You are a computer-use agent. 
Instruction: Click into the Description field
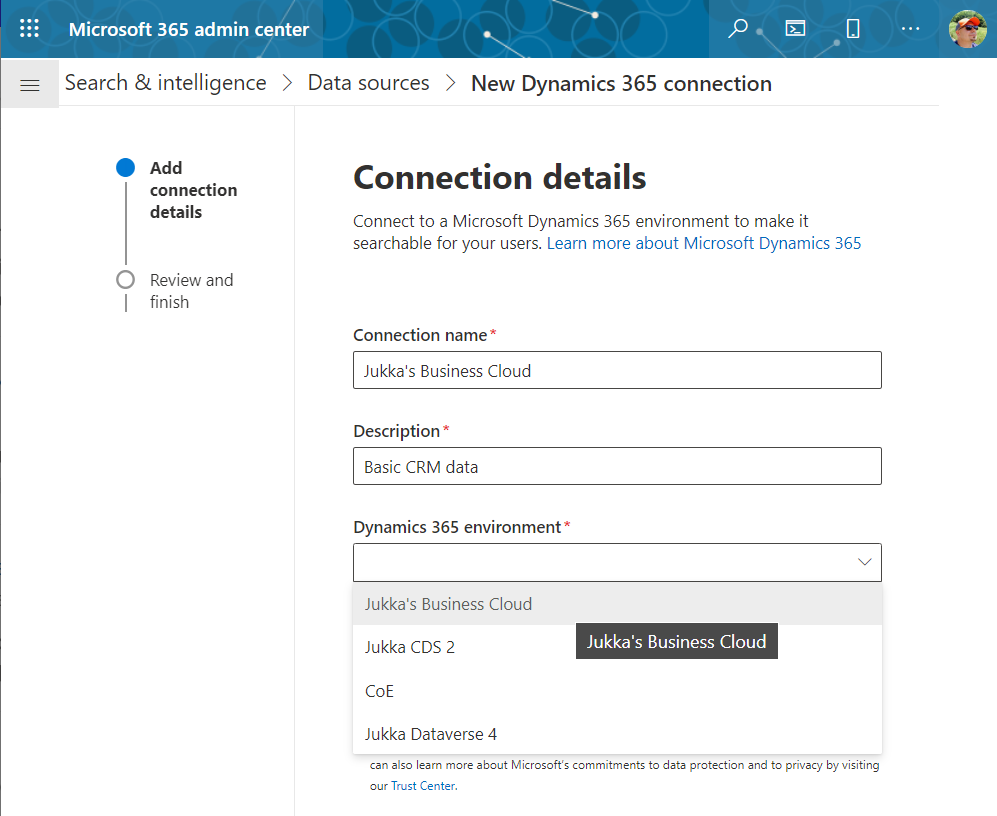click(x=617, y=466)
